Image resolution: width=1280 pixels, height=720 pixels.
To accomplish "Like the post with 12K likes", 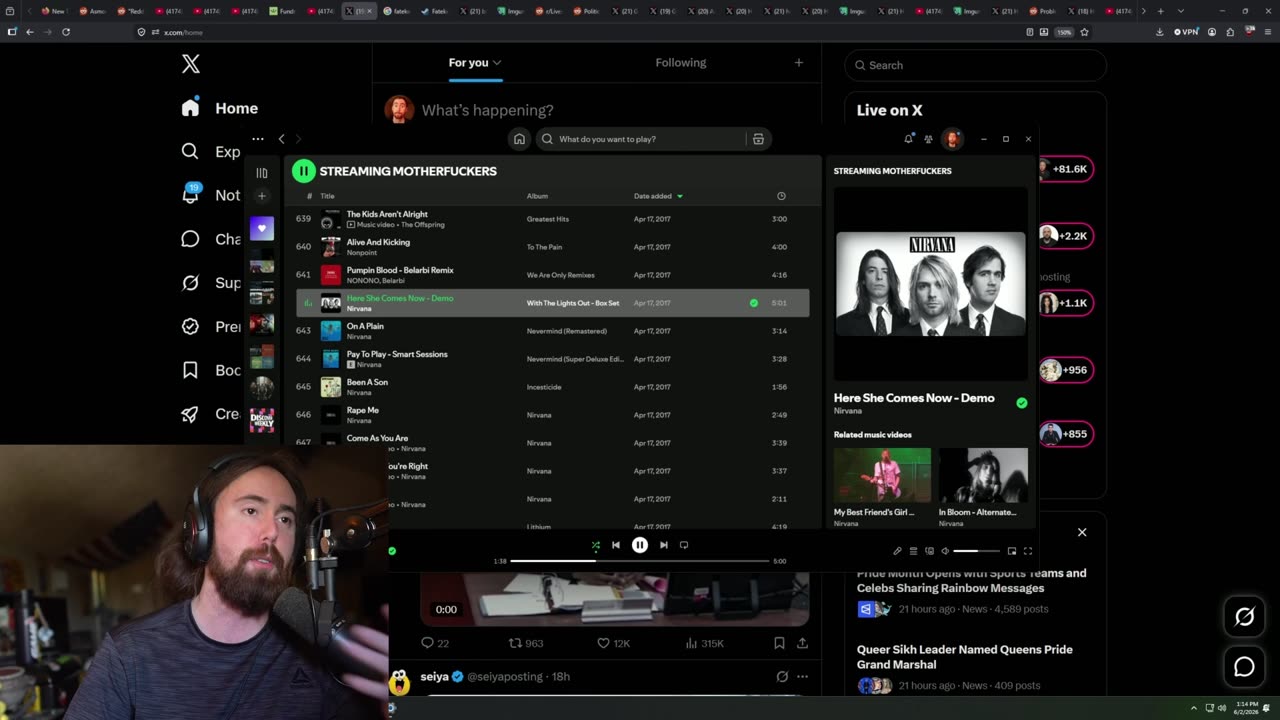I will pos(613,643).
